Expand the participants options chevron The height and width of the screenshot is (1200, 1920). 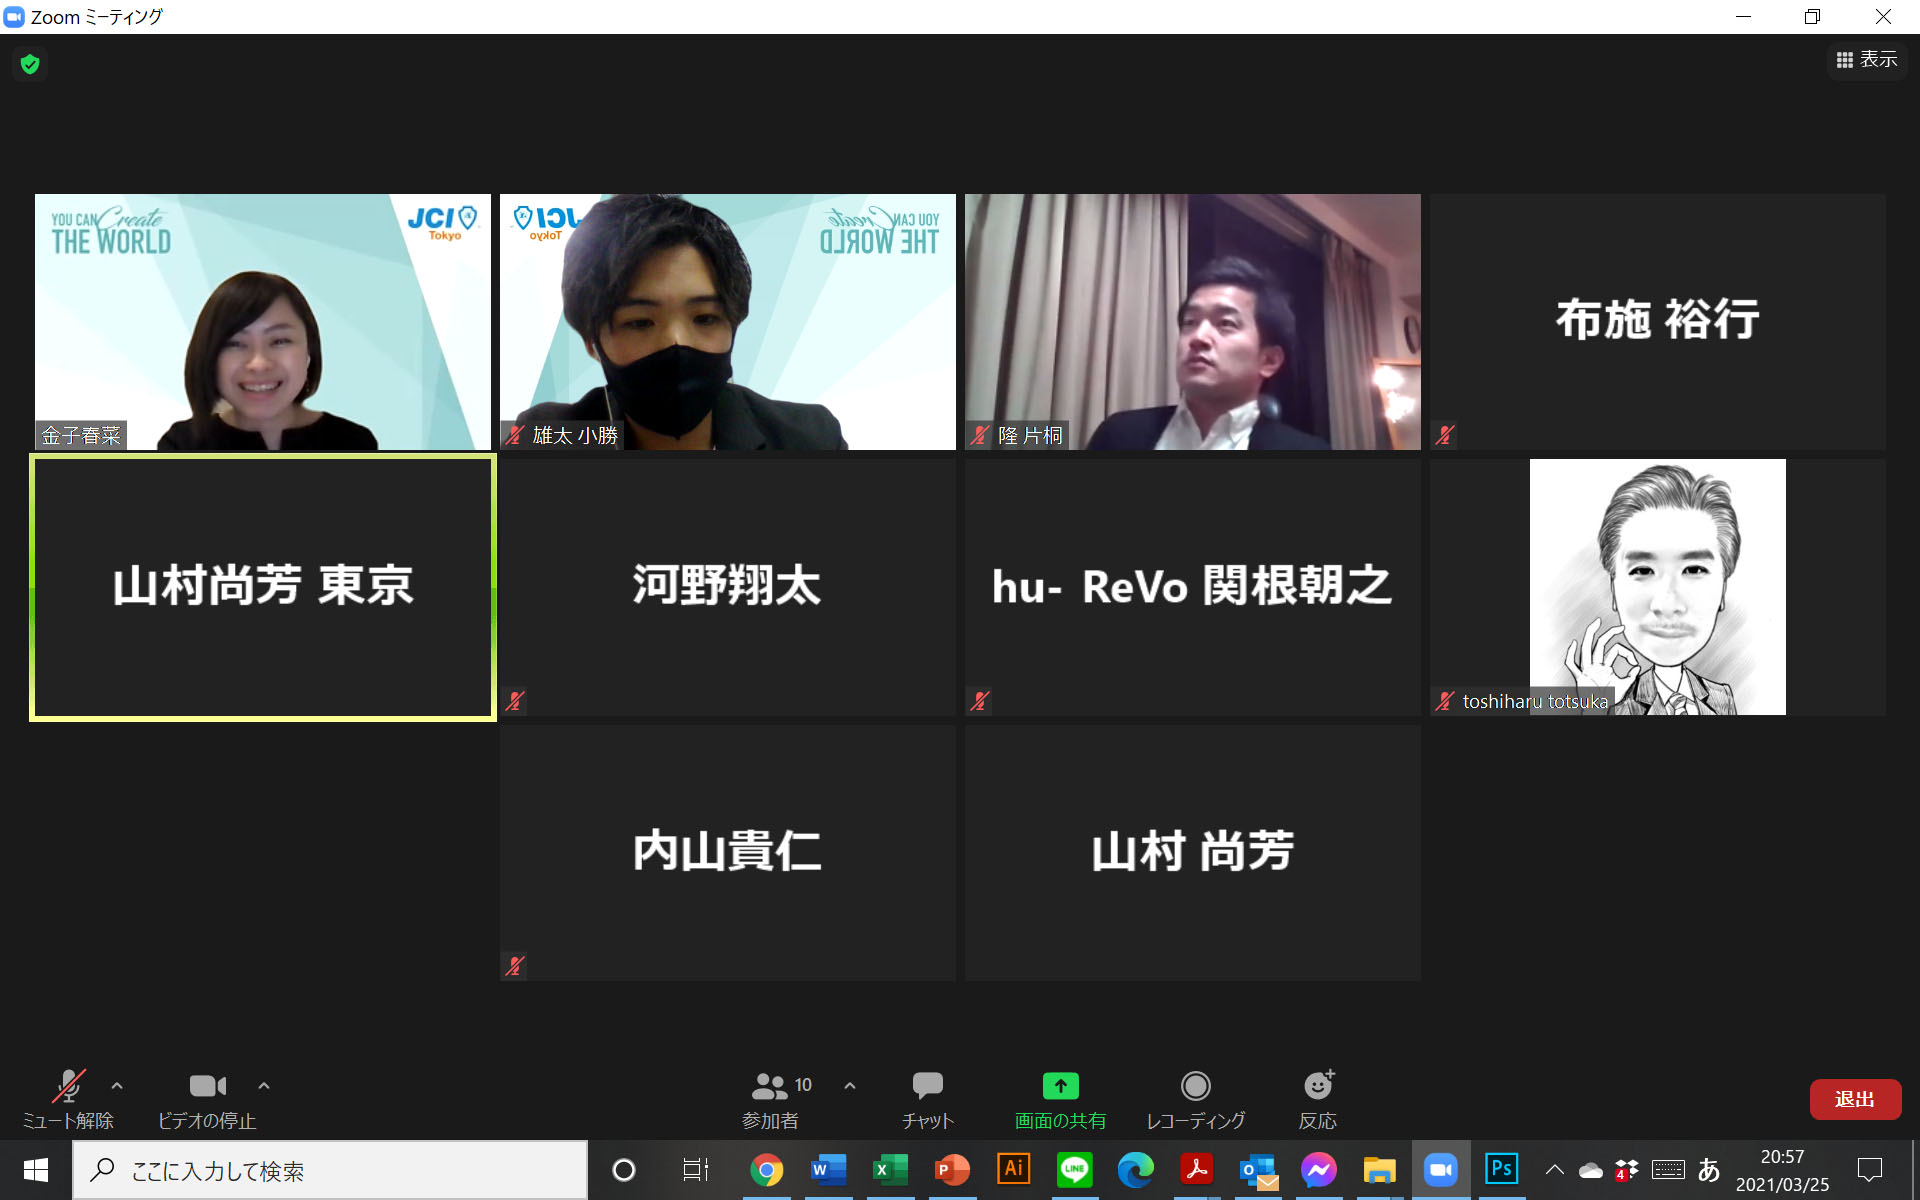850,1086
